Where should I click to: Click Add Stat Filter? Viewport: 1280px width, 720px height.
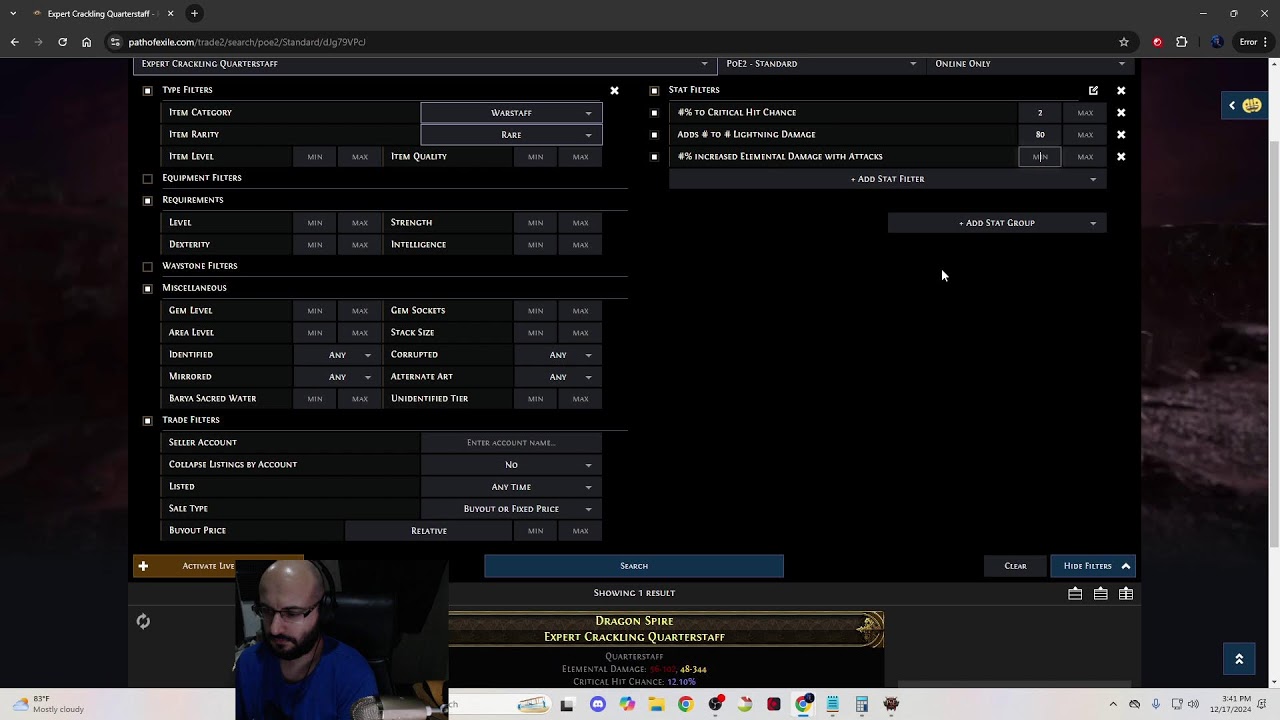[888, 179]
